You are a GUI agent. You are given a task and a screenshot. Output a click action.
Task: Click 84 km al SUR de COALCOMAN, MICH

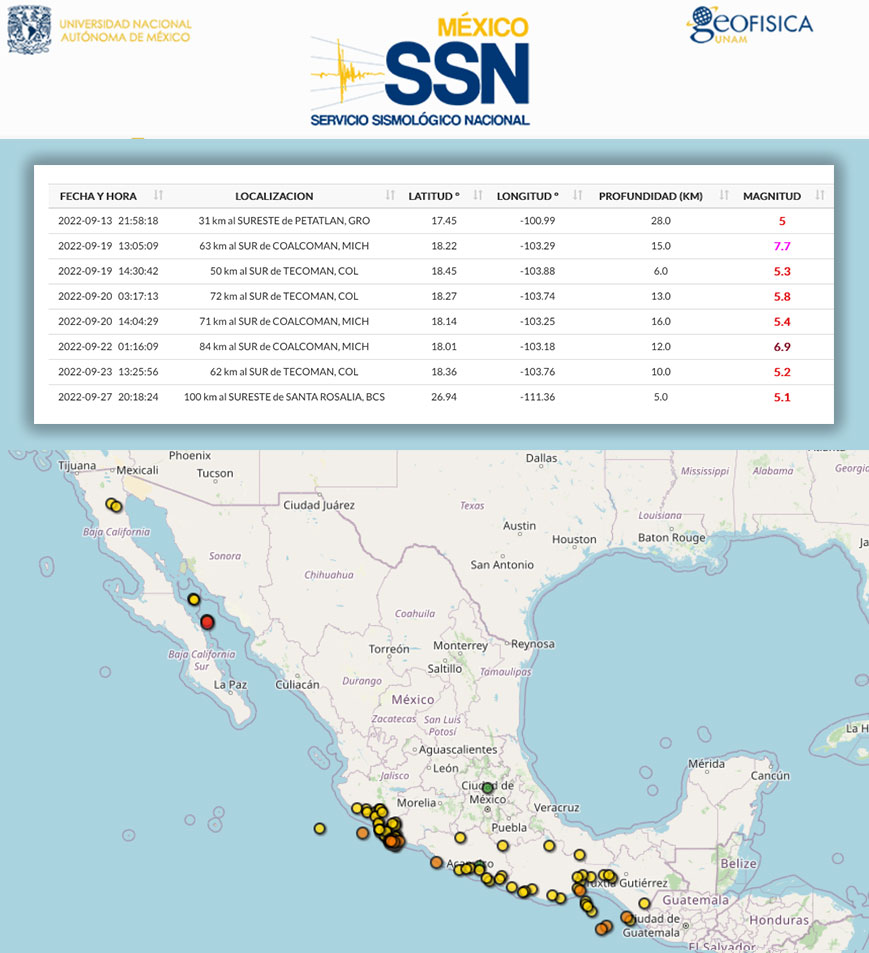(x=284, y=346)
